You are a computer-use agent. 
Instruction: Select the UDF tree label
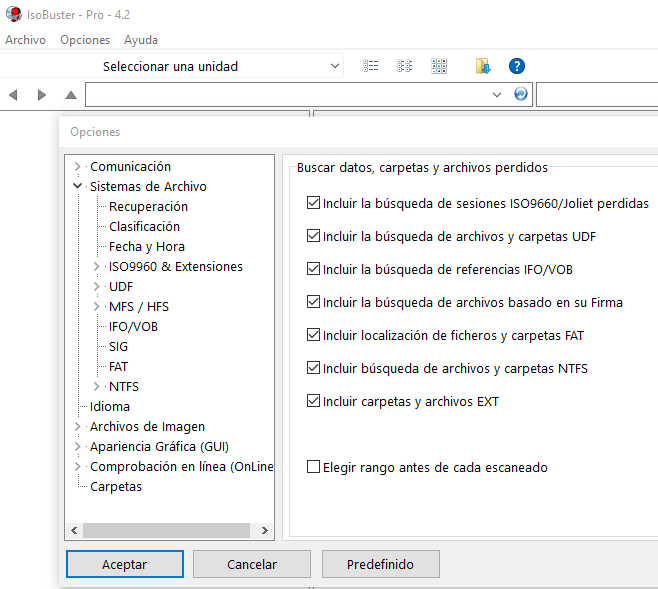tap(121, 287)
